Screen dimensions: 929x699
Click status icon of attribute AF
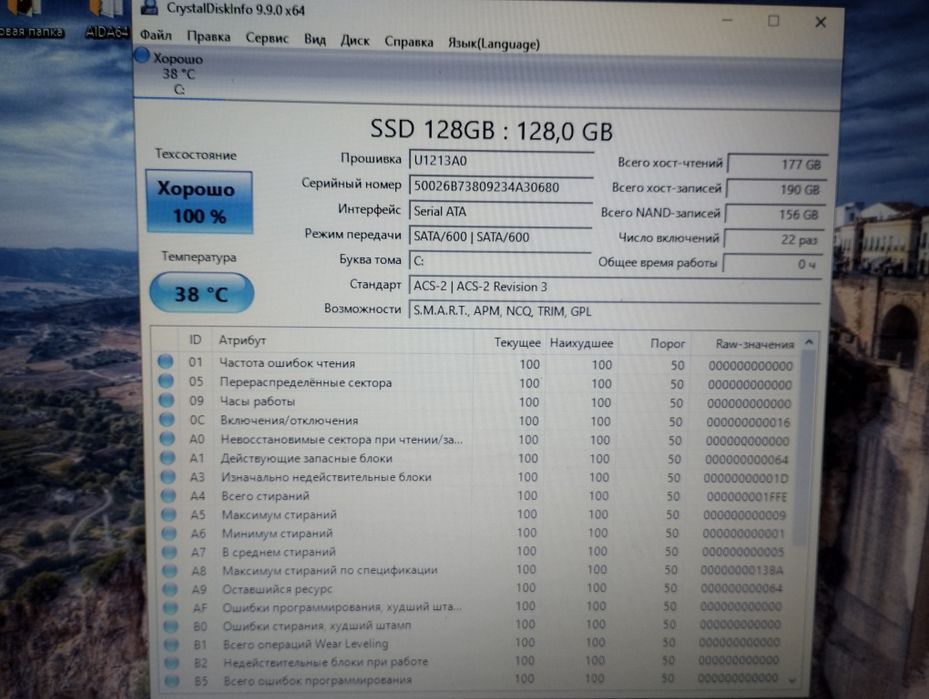tap(171, 608)
